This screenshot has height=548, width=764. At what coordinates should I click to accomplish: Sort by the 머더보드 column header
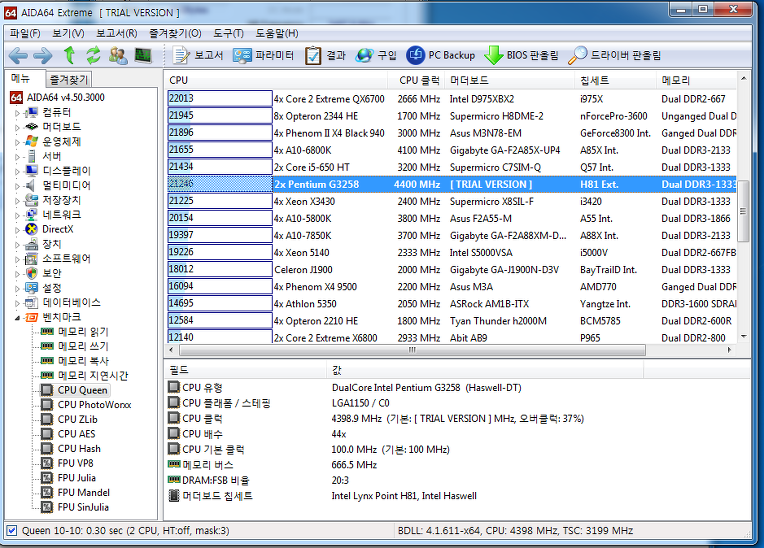(510, 80)
